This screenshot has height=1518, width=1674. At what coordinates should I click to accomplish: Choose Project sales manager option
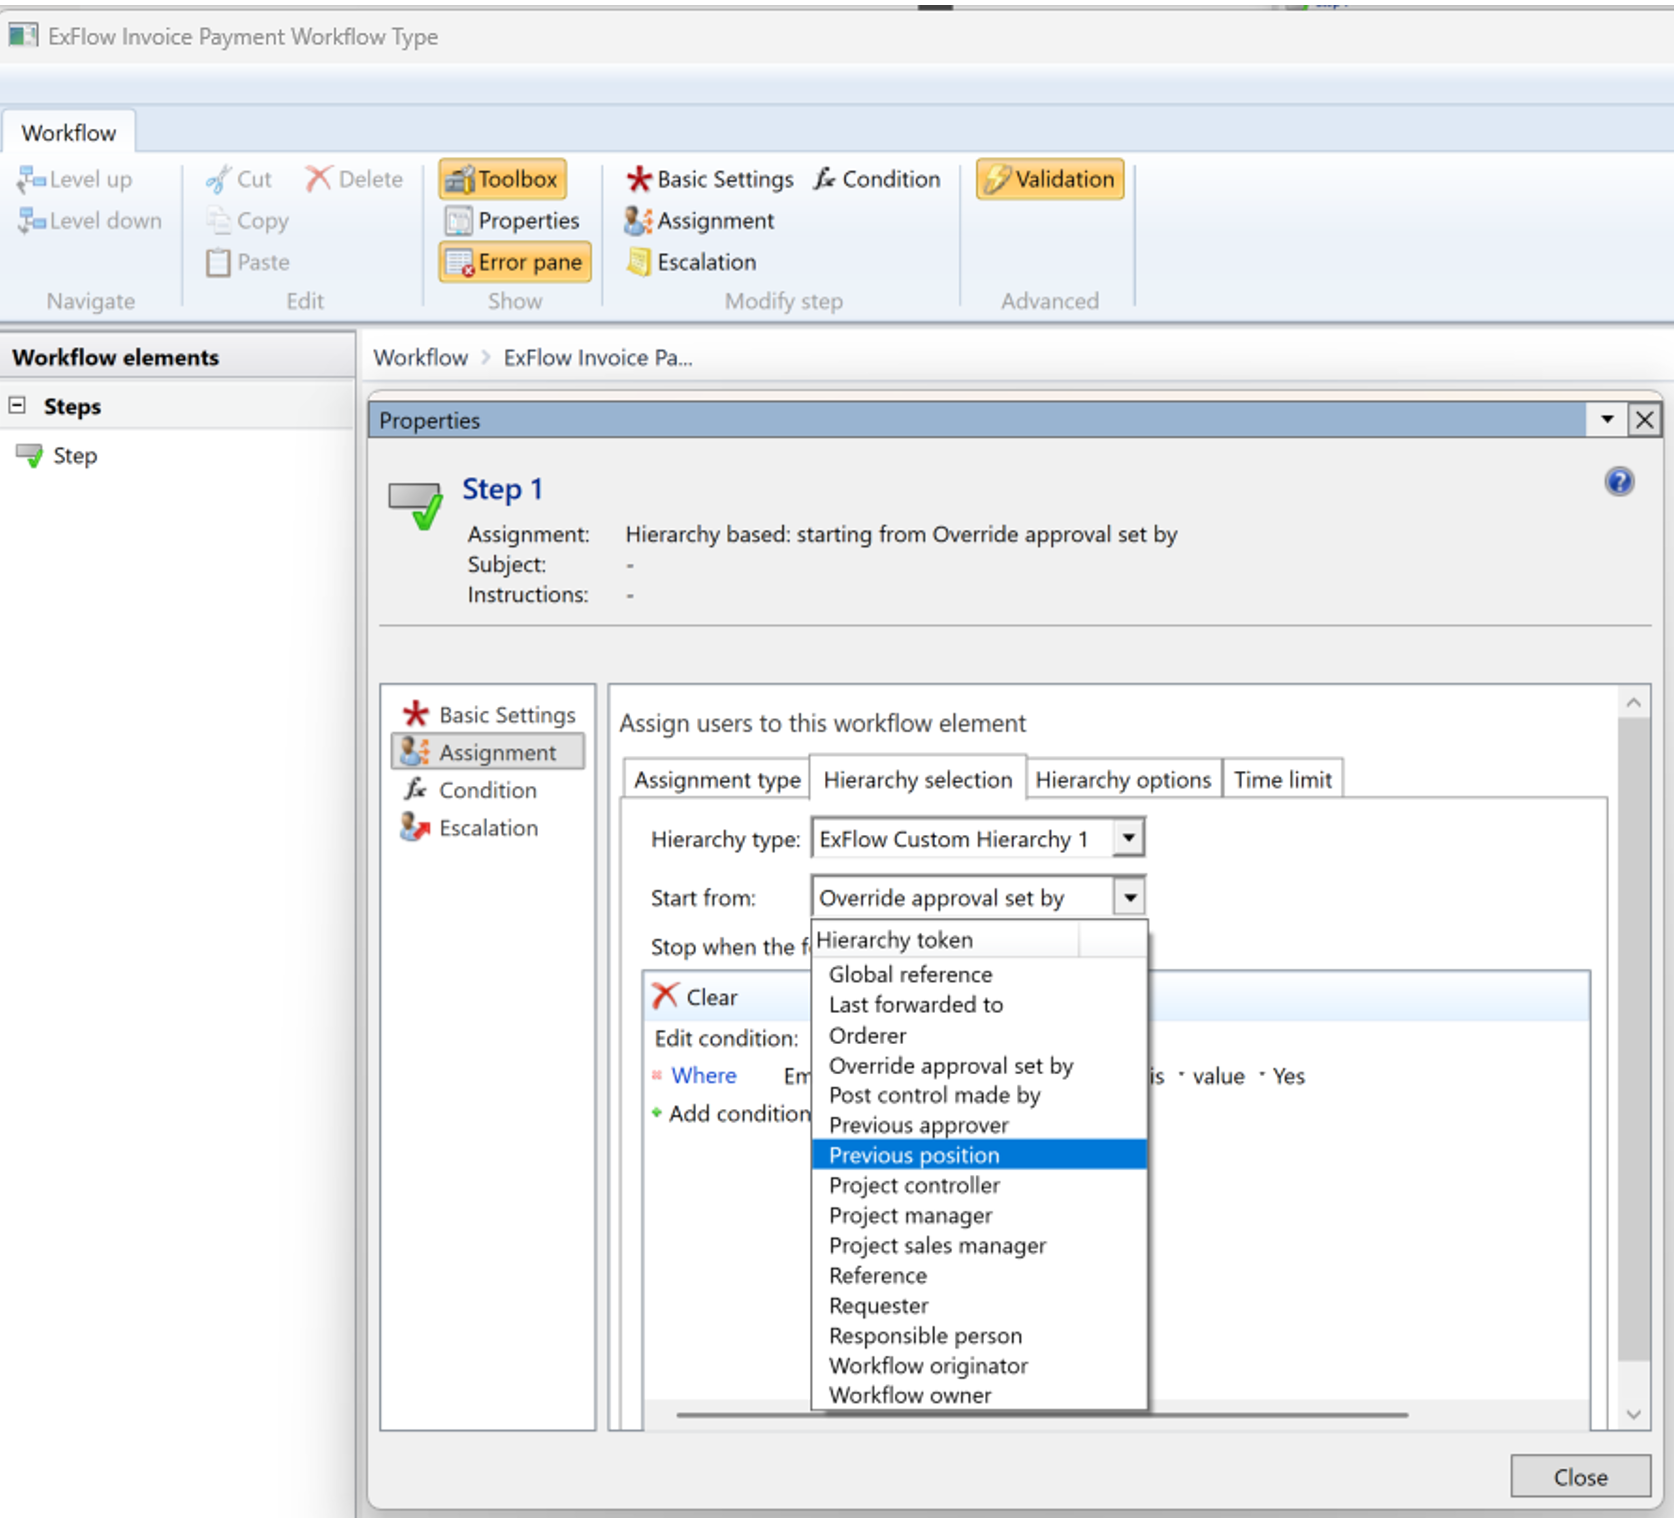979,1245
